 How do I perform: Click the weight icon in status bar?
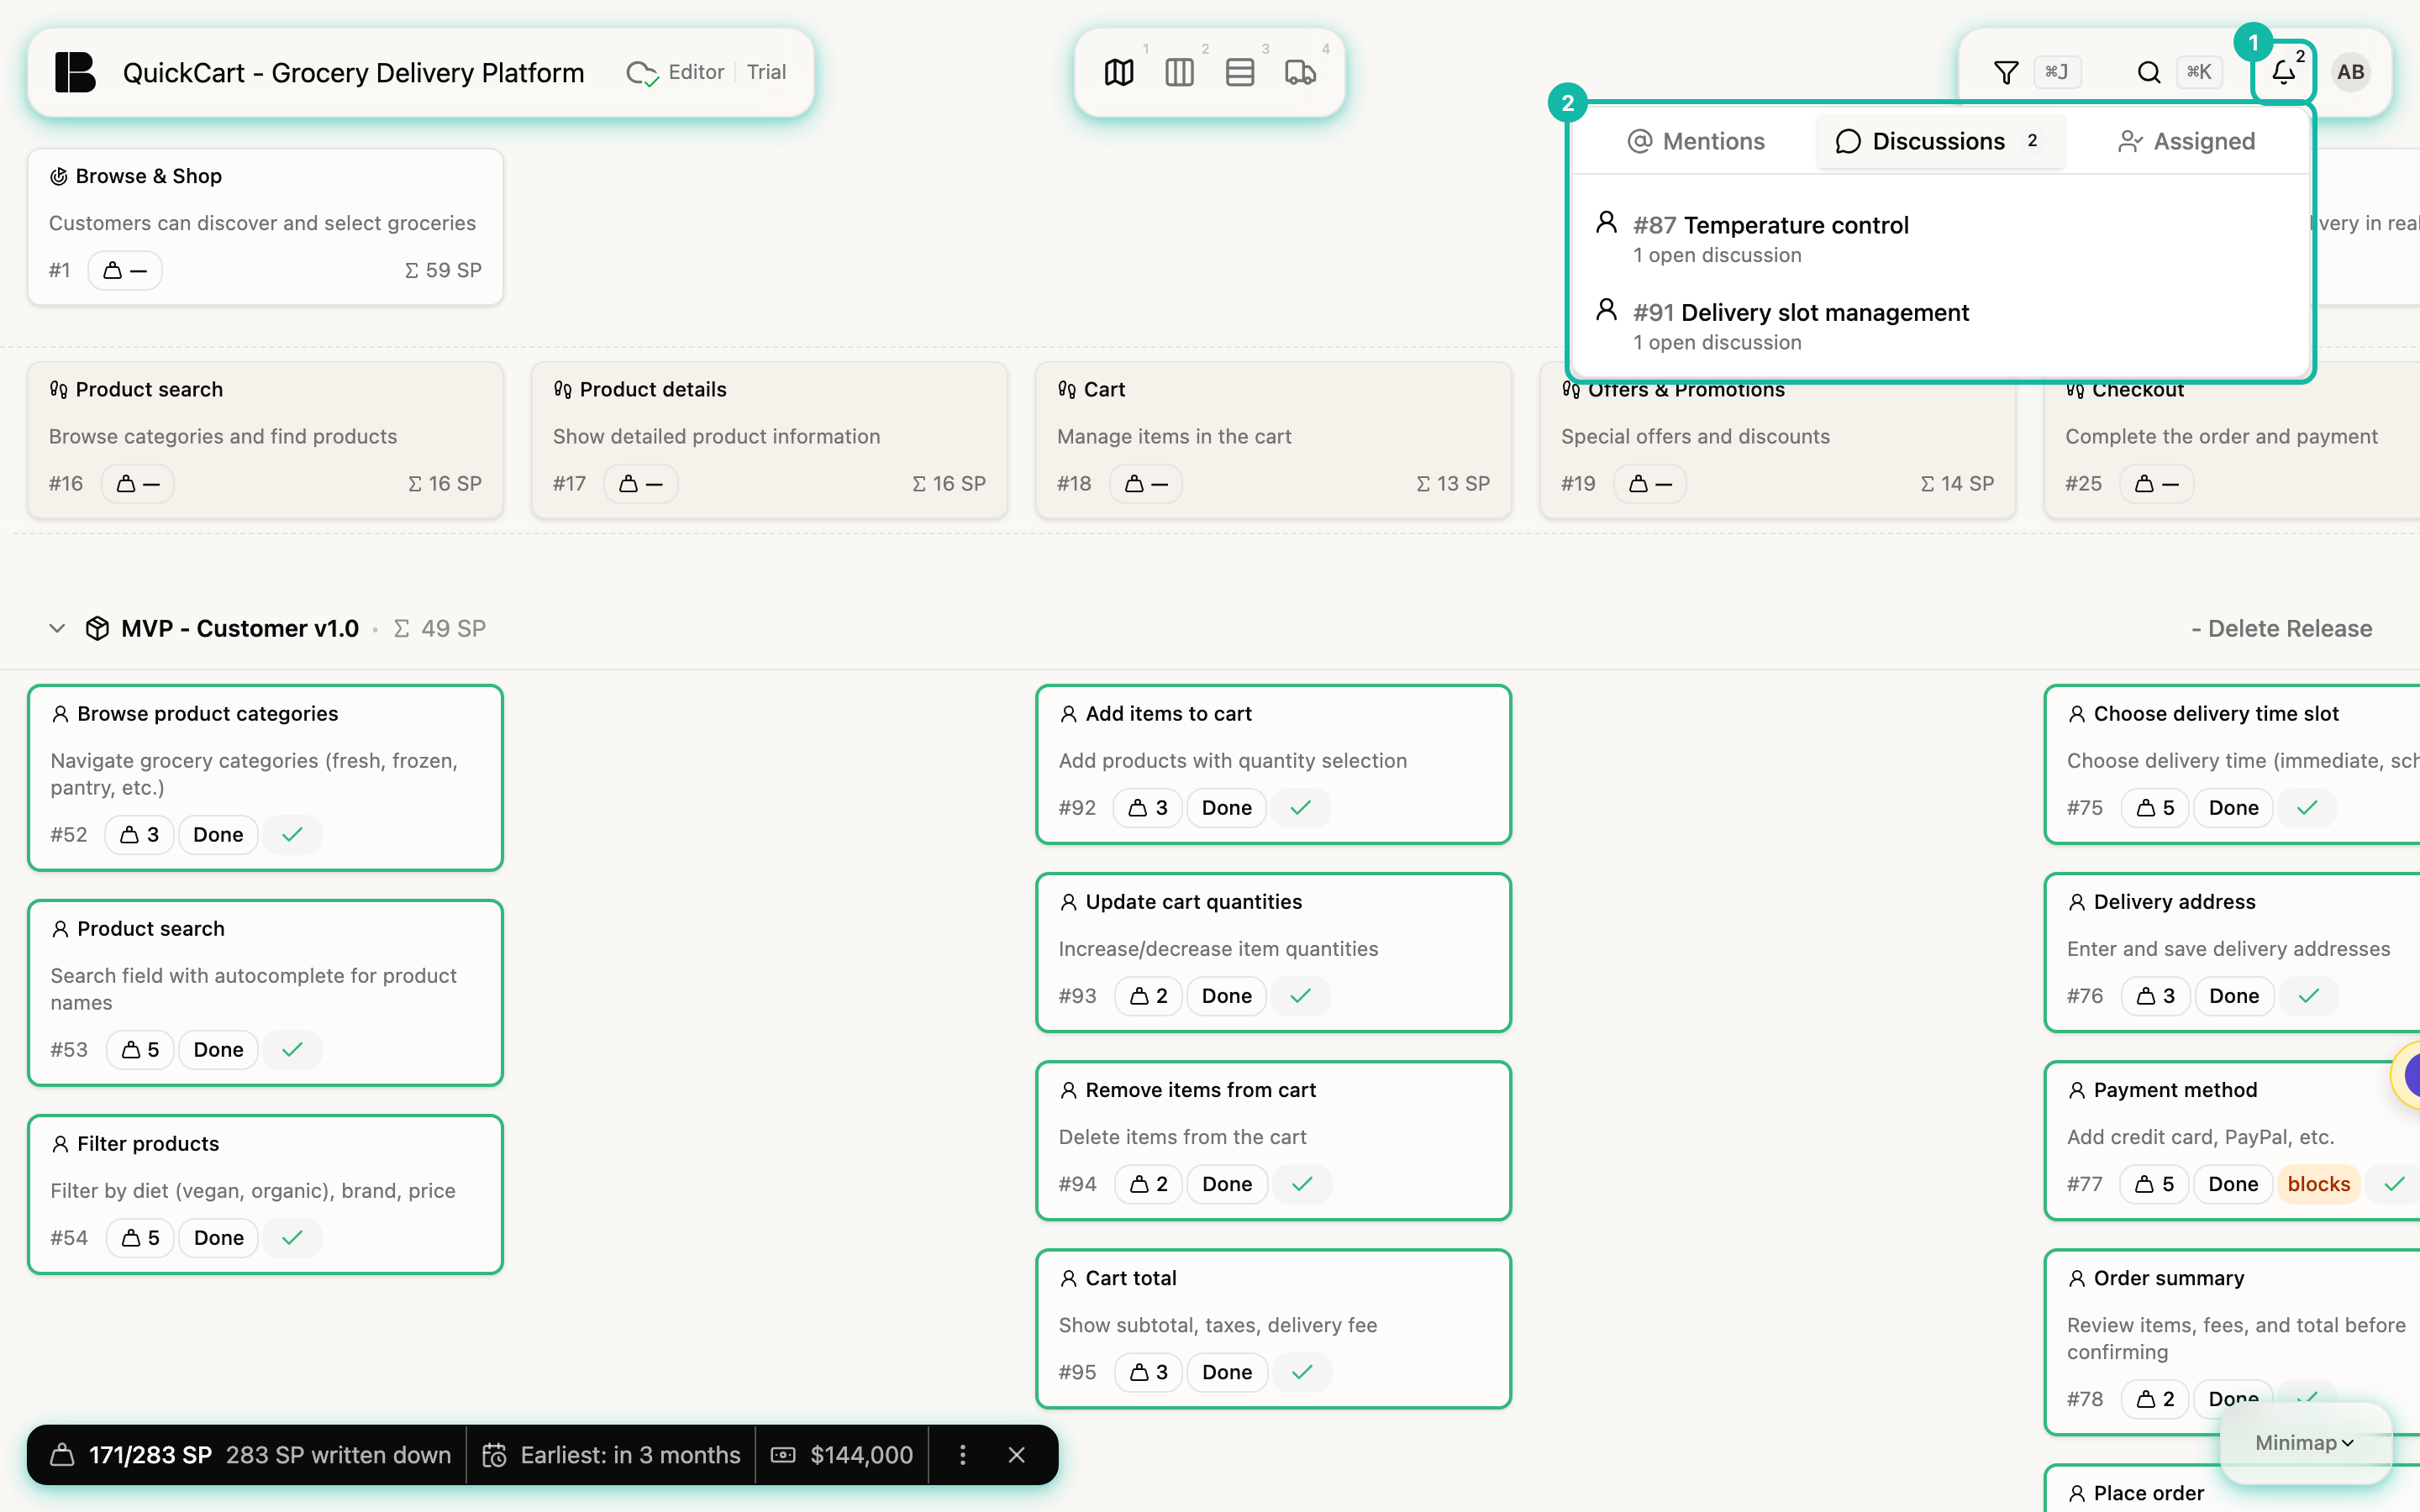[62, 1455]
